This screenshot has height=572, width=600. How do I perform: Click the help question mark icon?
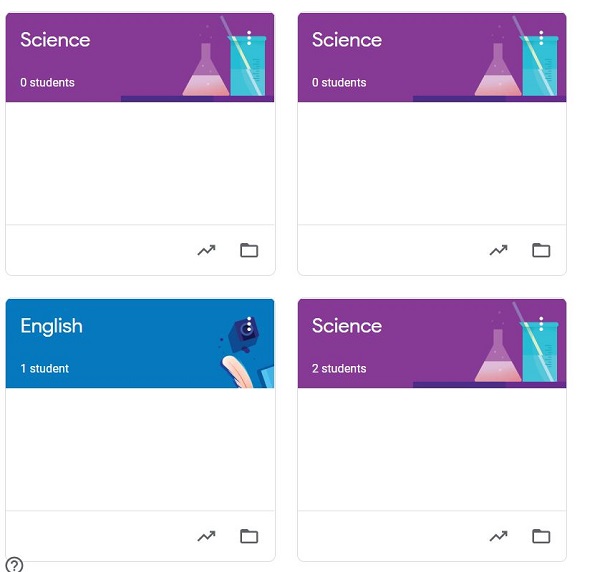[14, 565]
